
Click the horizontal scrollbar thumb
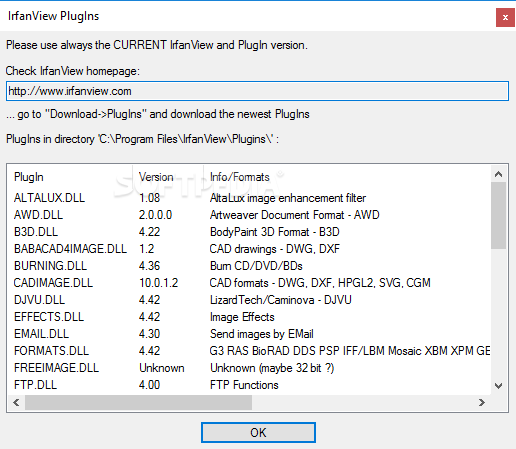(138, 402)
